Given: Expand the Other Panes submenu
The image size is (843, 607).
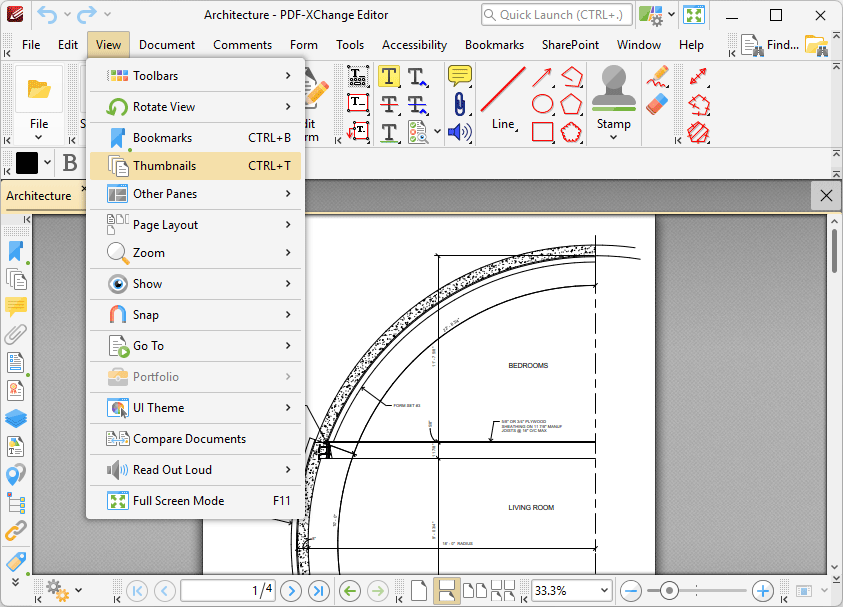Looking at the screenshot, I should (x=195, y=194).
